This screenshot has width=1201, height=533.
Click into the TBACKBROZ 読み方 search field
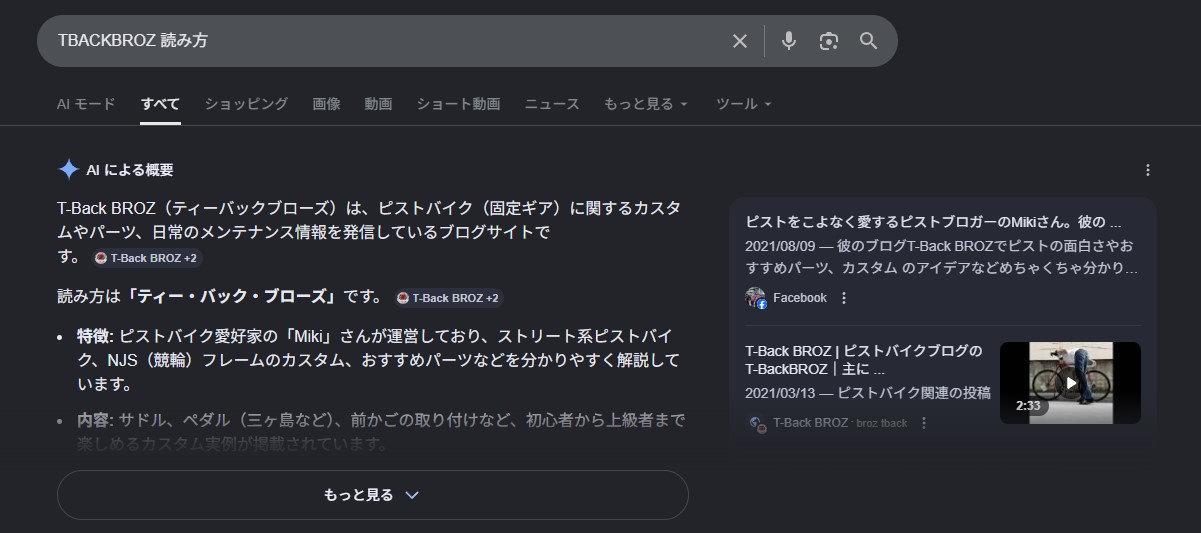pyautogui.click(x=380, y=41)
